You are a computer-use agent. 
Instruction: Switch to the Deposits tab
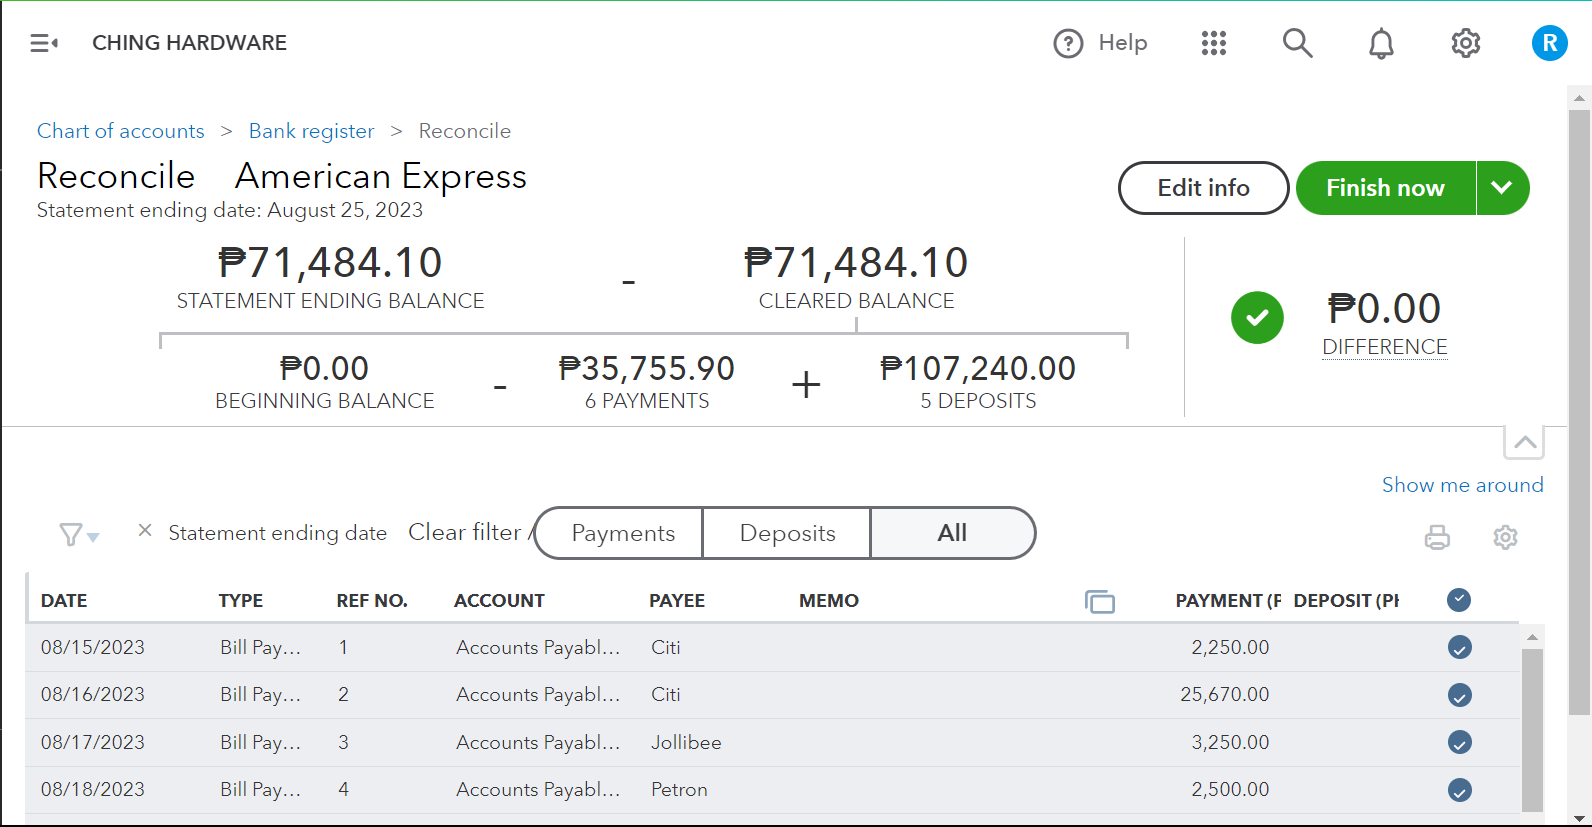[787, 533]
